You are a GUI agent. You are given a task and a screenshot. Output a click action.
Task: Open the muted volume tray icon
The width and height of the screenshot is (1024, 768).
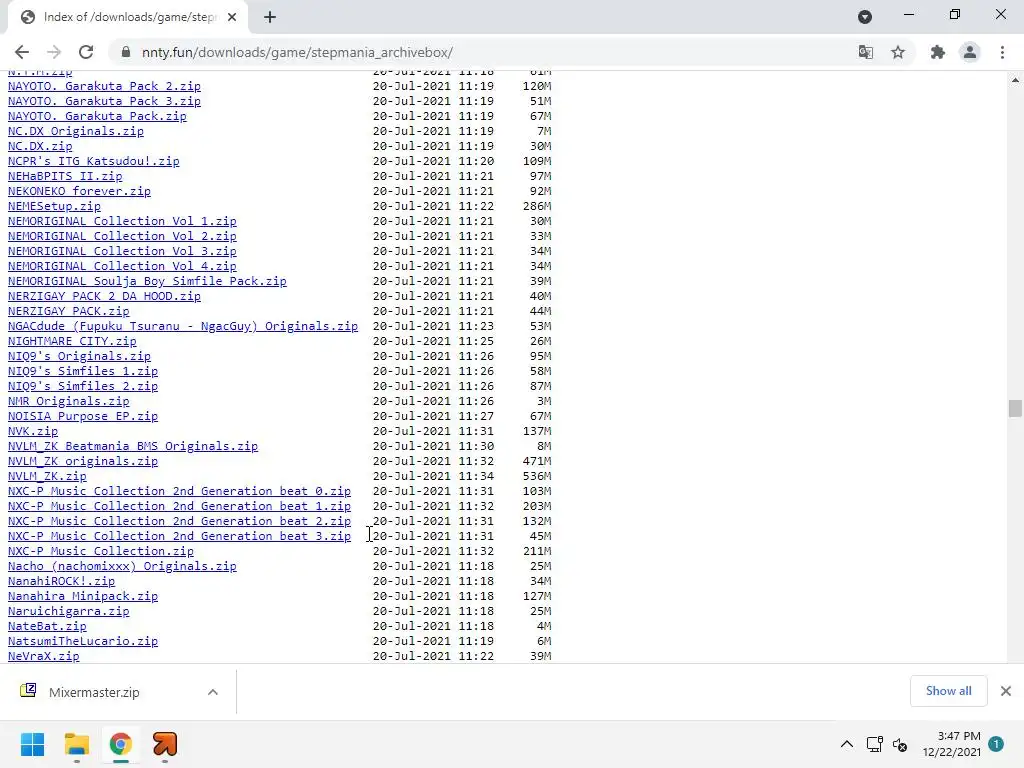[900, 744]
